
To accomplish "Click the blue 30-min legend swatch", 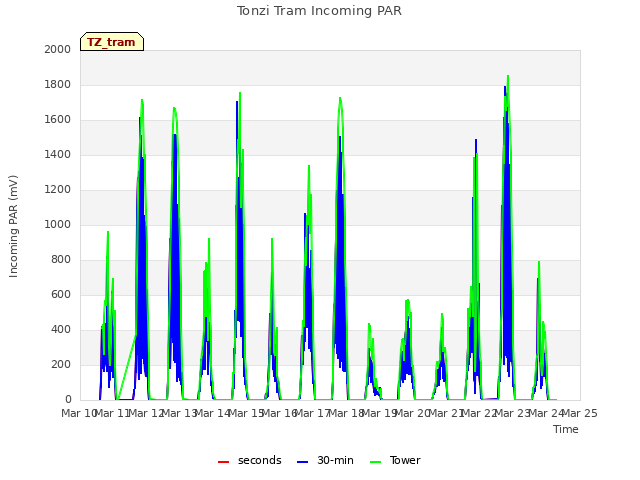I will coord(302,462).
